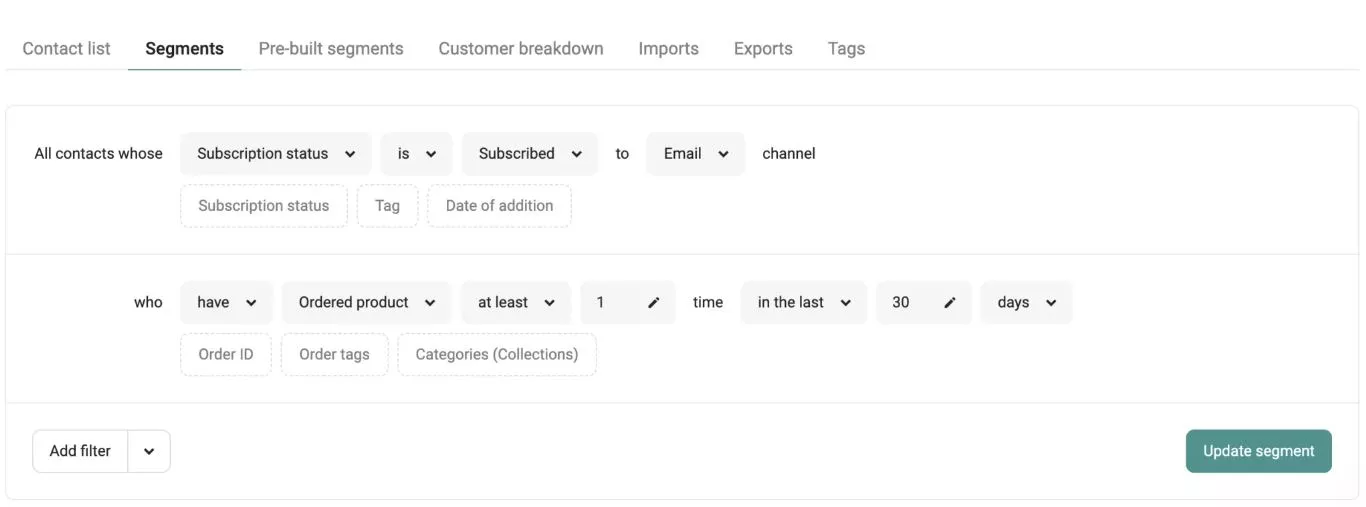Open the 'in the last' dropdown
This screenshot has width=1366, height=507.
click(803, 302)
